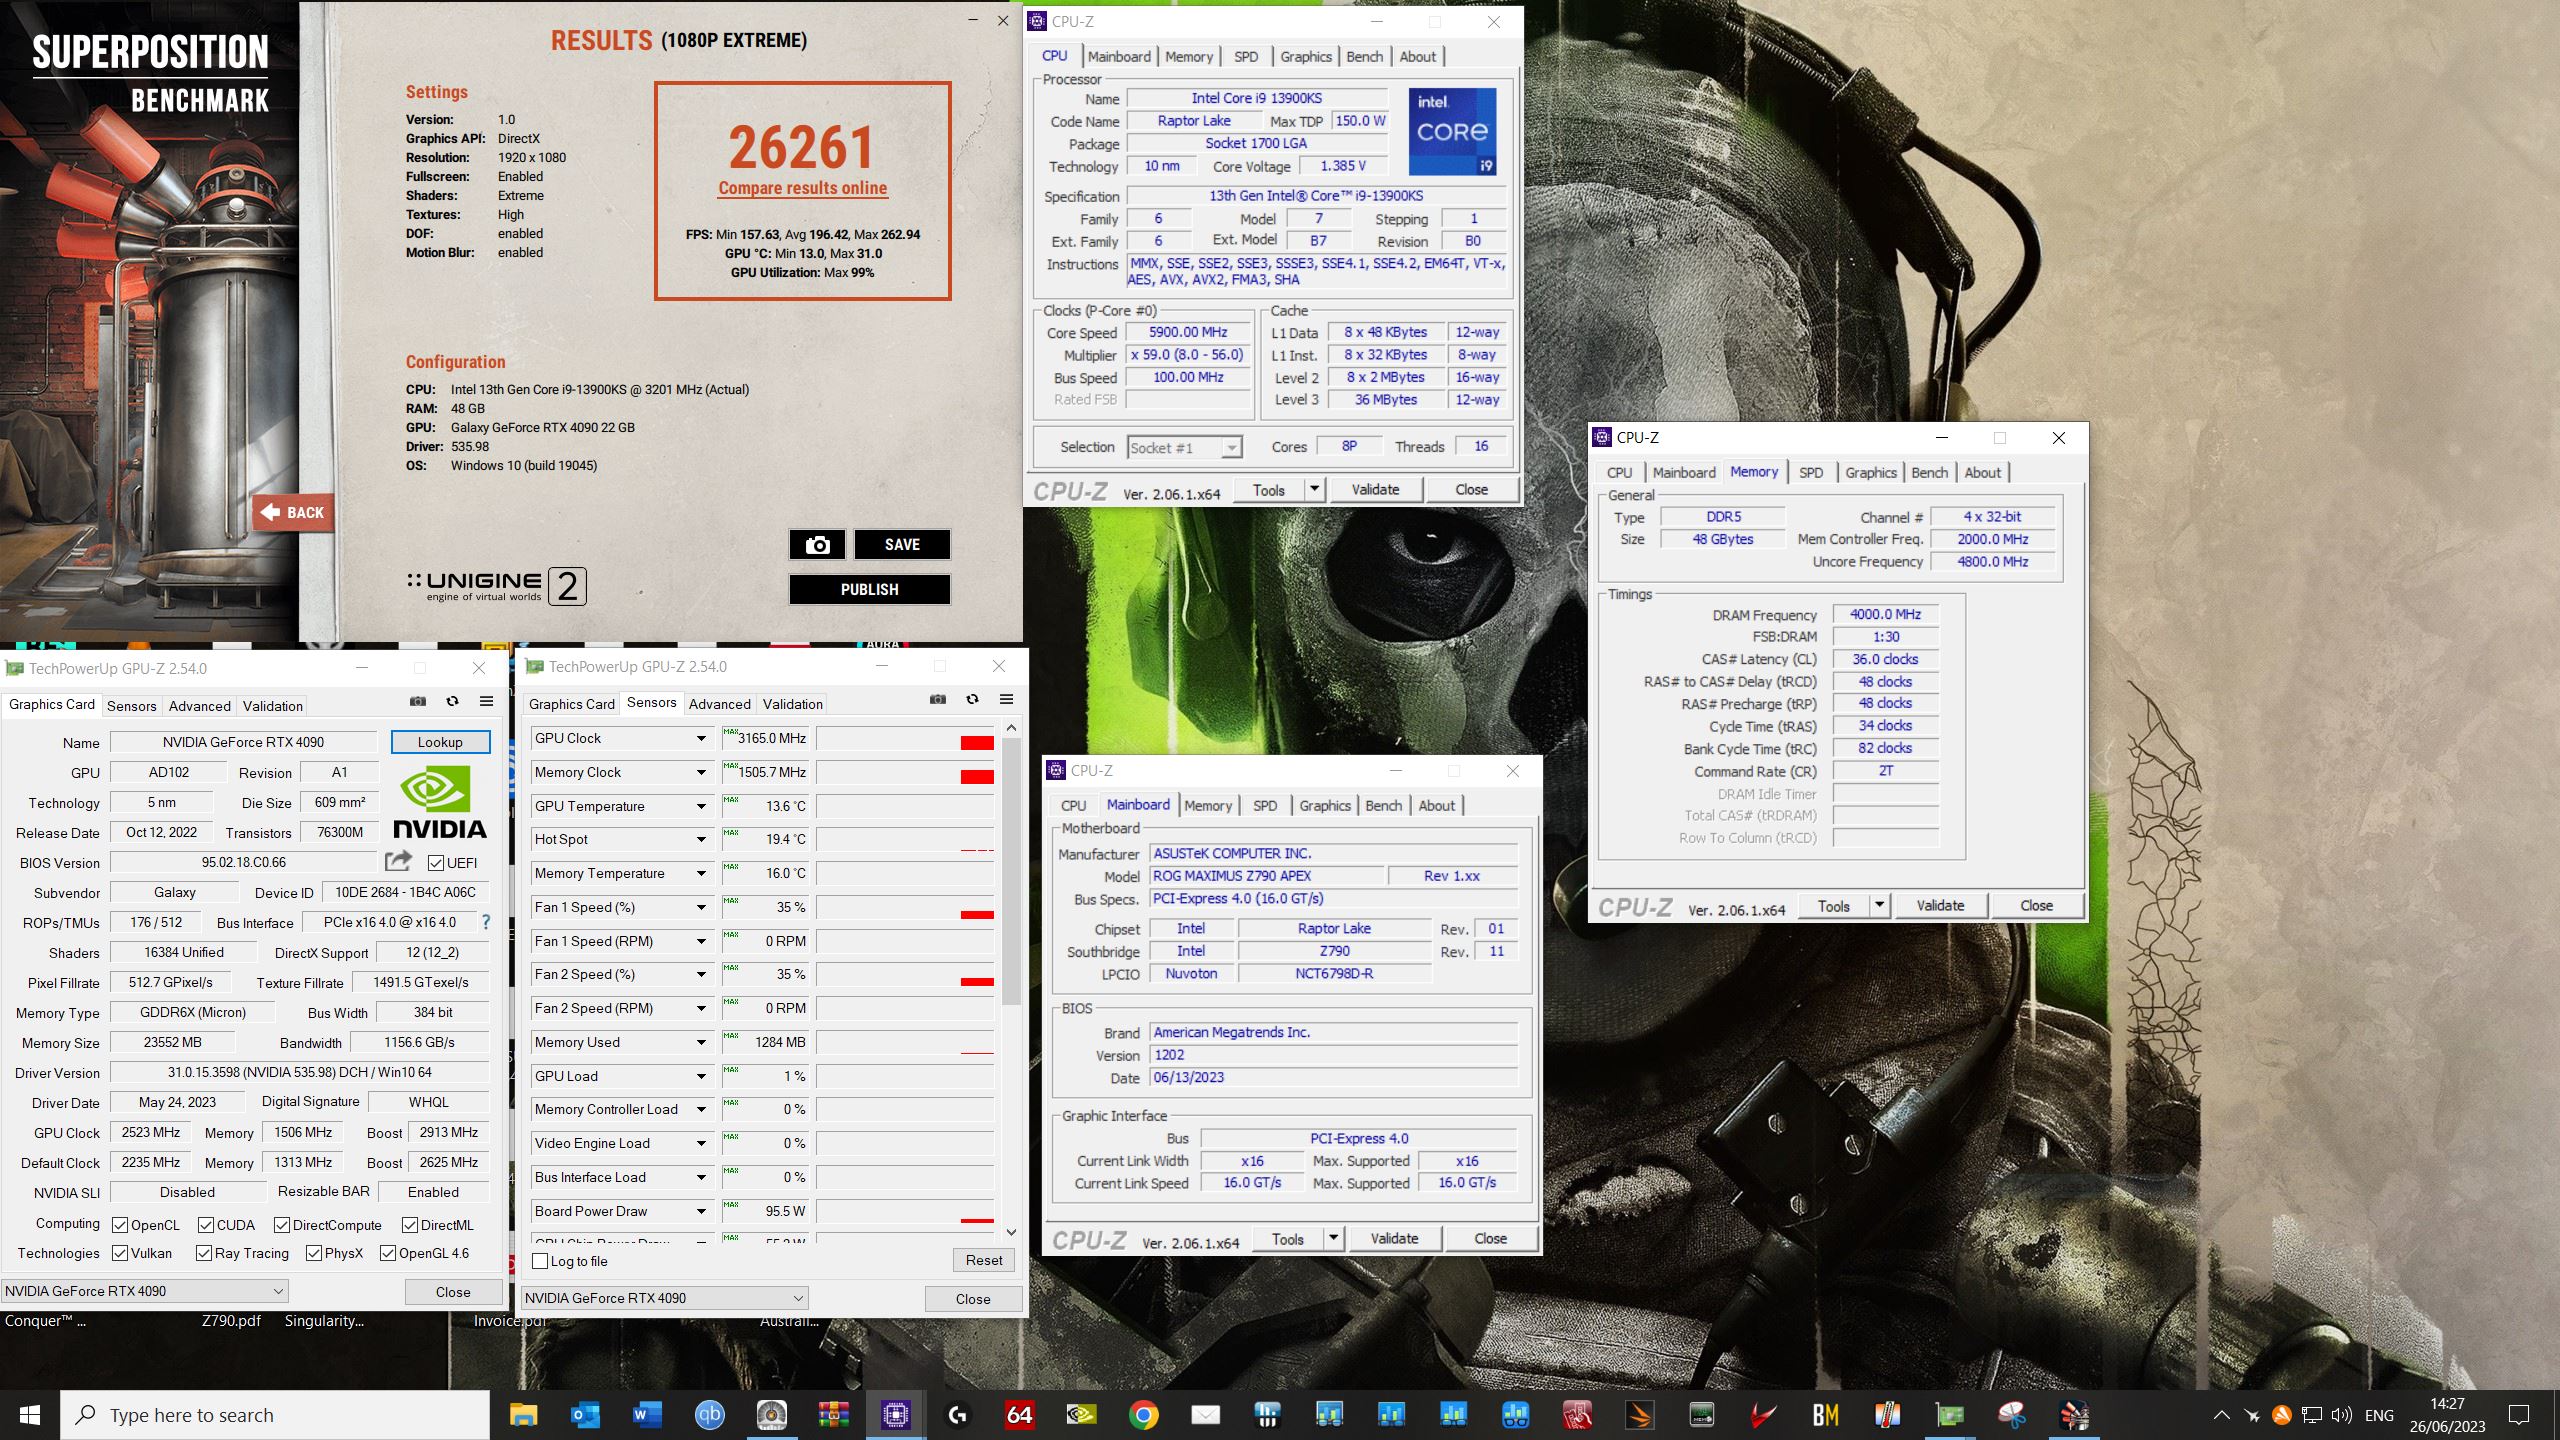Toggle the DirectCompute checkbox
Screen dimensions: 2560x1440
[x=282, y=1225]
